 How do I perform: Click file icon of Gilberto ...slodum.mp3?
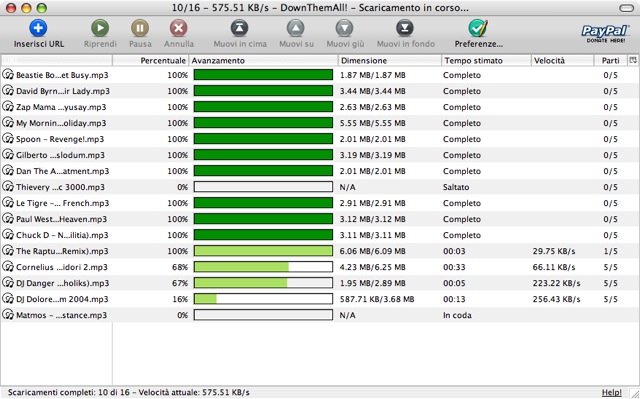click(x=8, y=155)
